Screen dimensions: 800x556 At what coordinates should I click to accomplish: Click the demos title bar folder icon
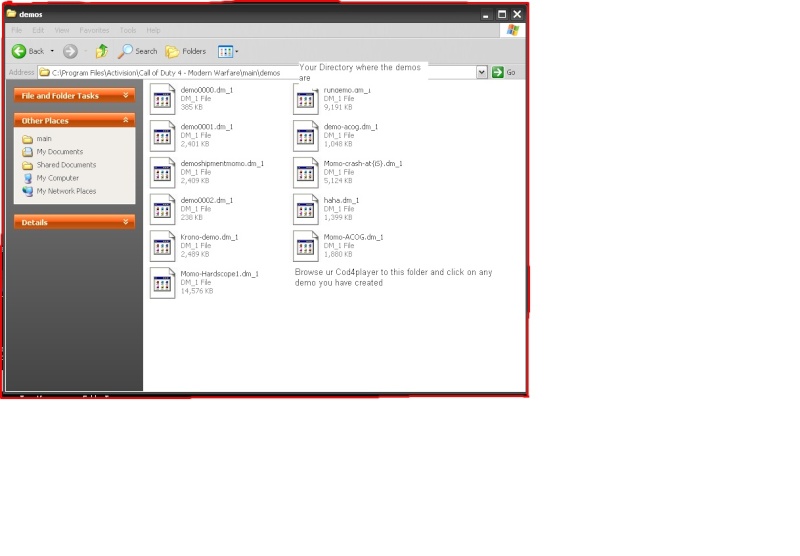tap(11, 13)
